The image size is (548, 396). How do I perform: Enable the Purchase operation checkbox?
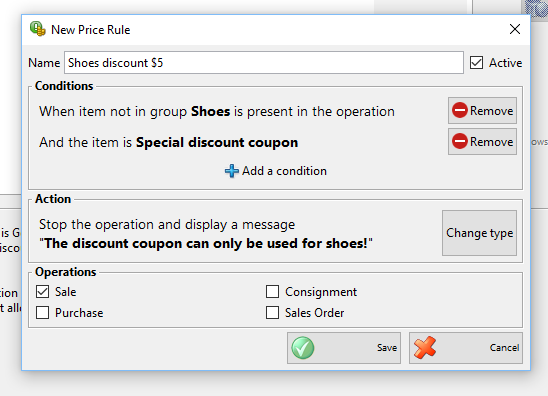43,312
